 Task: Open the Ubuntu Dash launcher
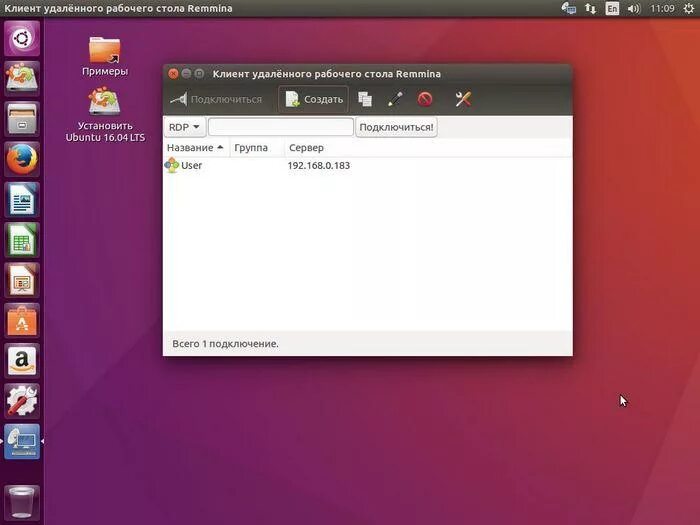22,38
